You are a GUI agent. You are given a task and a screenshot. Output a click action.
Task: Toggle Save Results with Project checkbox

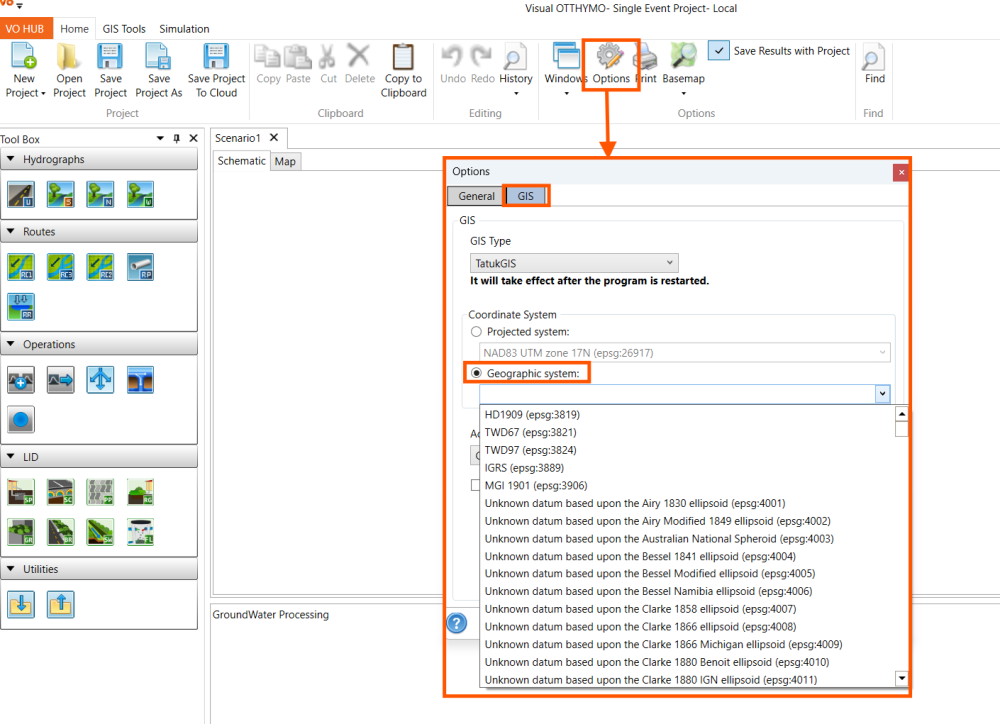[x=719, y=50]
